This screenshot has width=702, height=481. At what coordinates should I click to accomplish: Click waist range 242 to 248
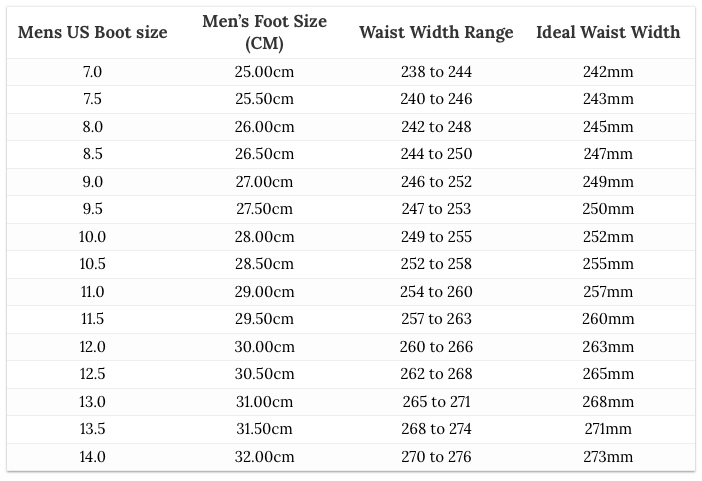click(436, 127)
